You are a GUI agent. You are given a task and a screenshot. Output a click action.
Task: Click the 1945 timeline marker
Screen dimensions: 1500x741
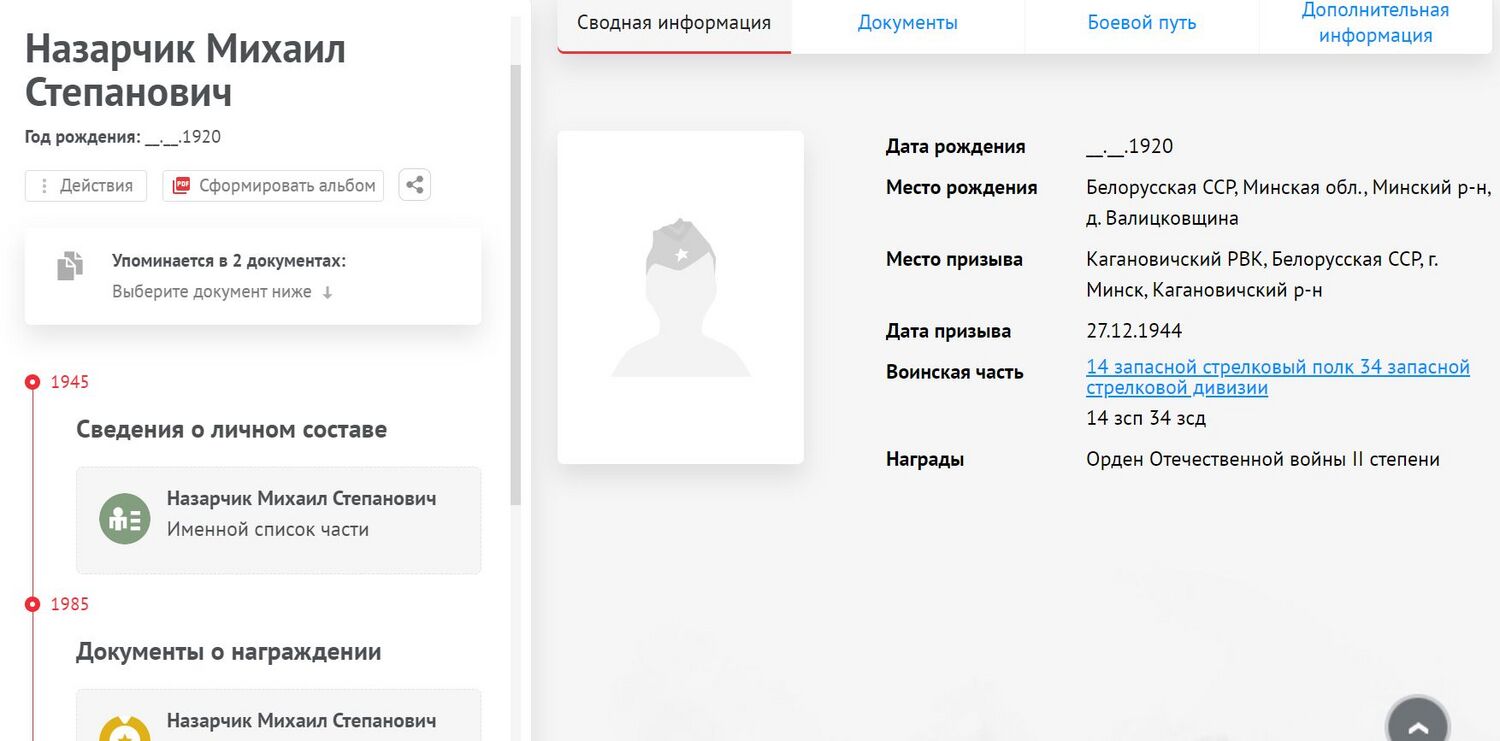tap(33, 382)
